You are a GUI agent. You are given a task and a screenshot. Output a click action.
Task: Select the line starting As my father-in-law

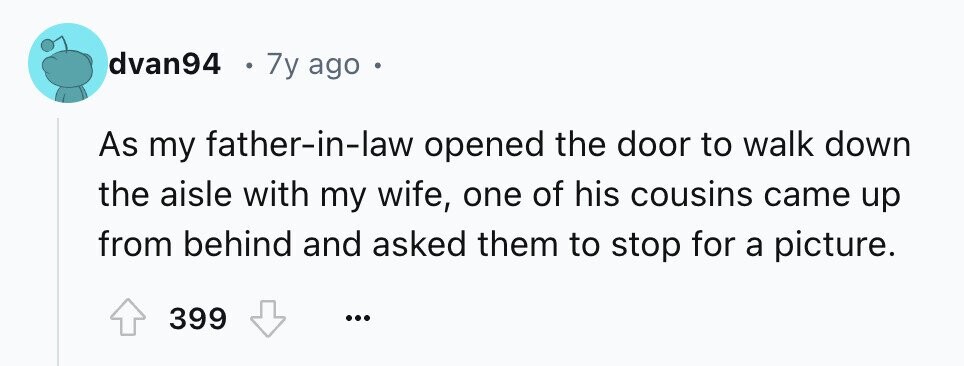tap(504, 146)
